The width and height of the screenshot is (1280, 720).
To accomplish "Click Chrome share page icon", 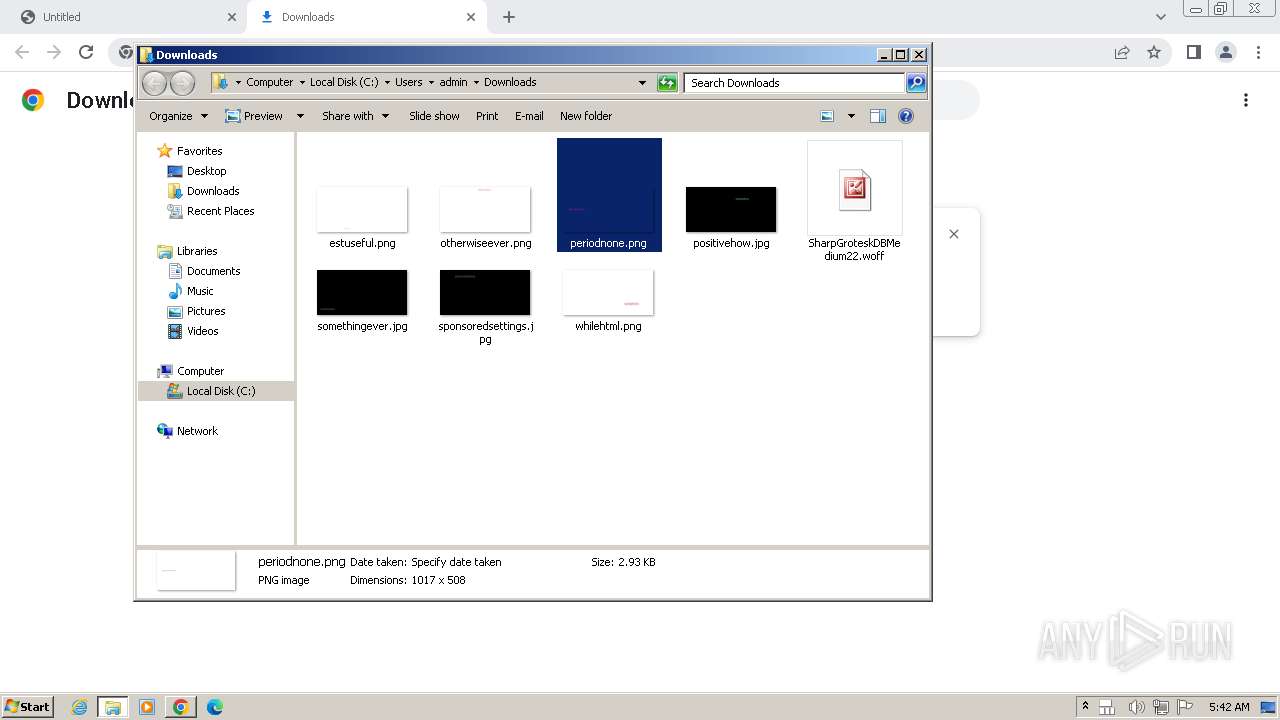I will (1122, 52).
